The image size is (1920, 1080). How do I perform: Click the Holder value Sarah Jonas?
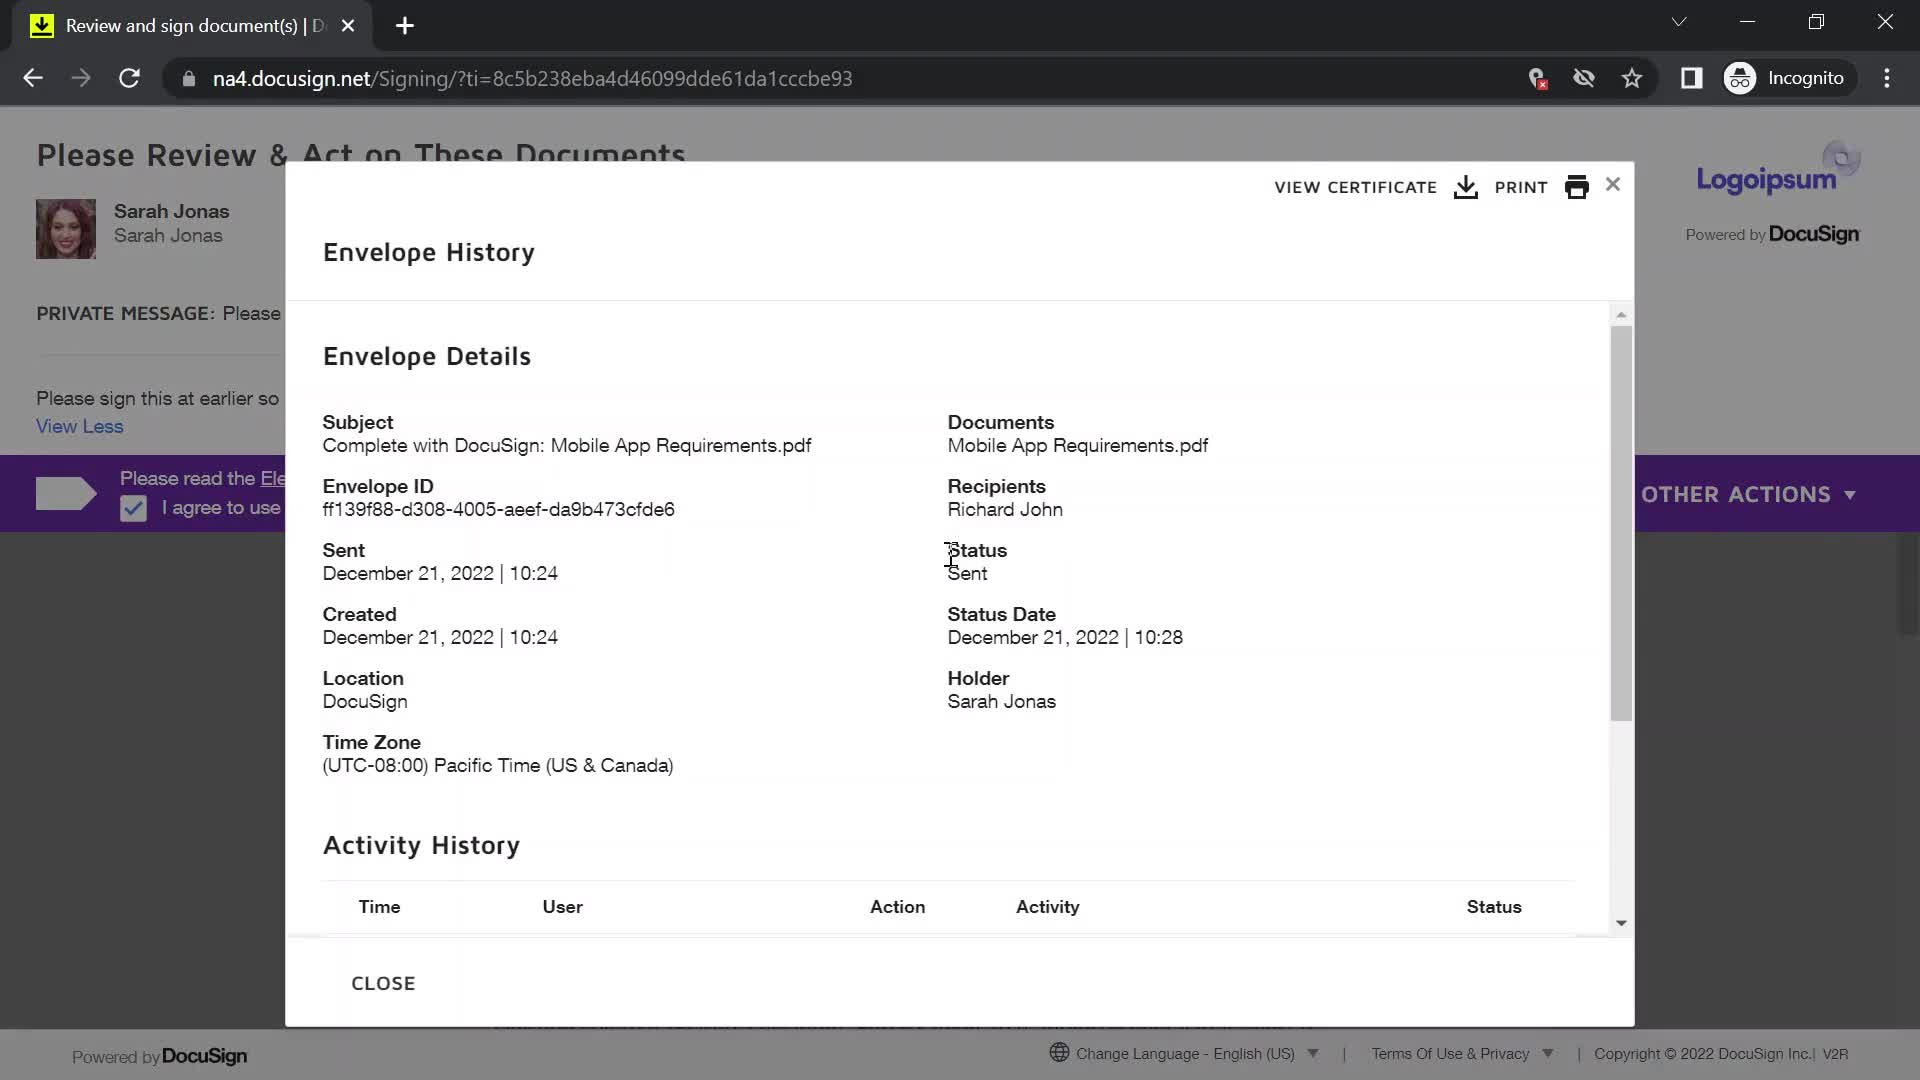click(x=1001, y=701)
